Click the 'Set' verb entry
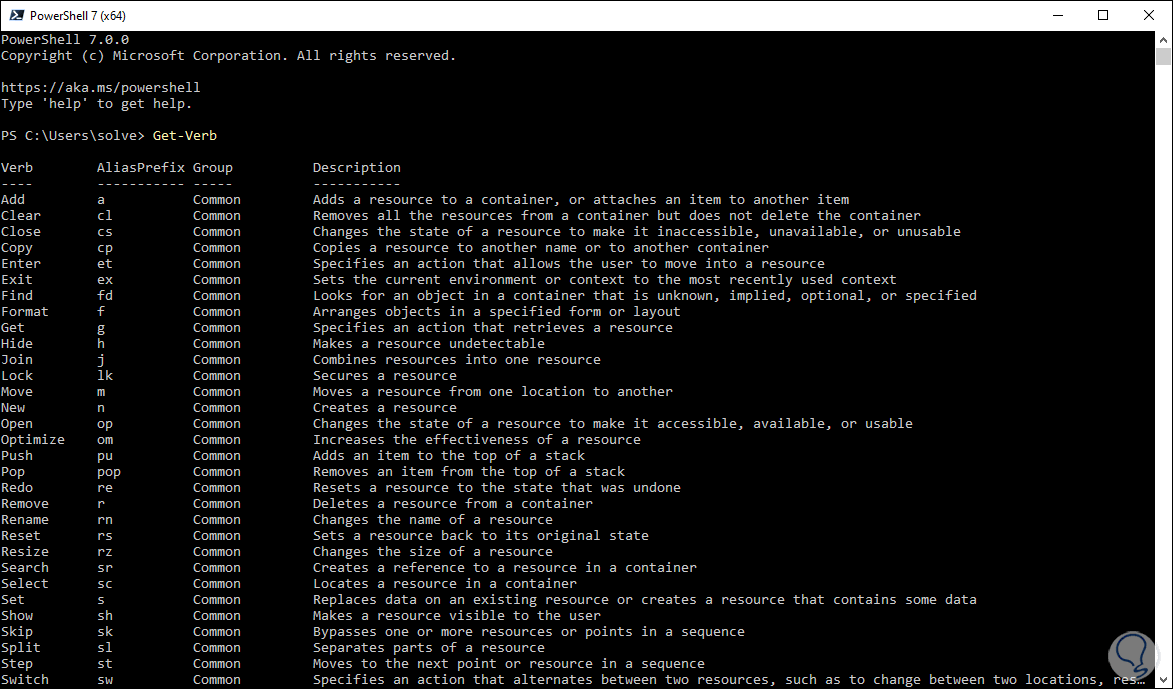The height and width of the screenshot is (689, 1173). [13, 600]
